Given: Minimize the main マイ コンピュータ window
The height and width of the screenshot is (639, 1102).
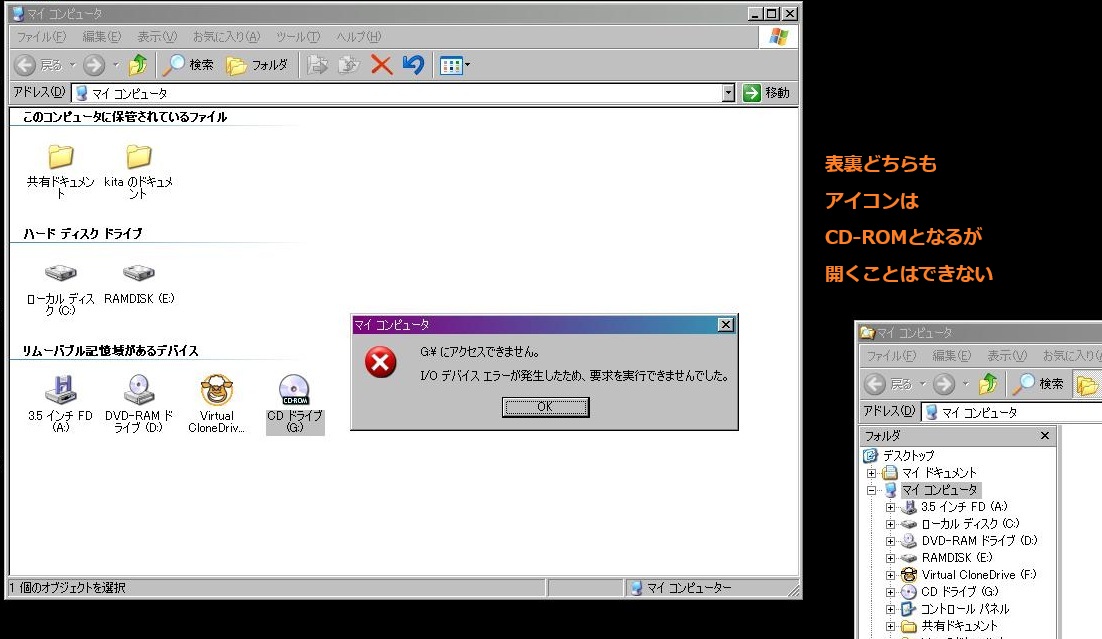Looking at the screenshot, I should (756, 13).
